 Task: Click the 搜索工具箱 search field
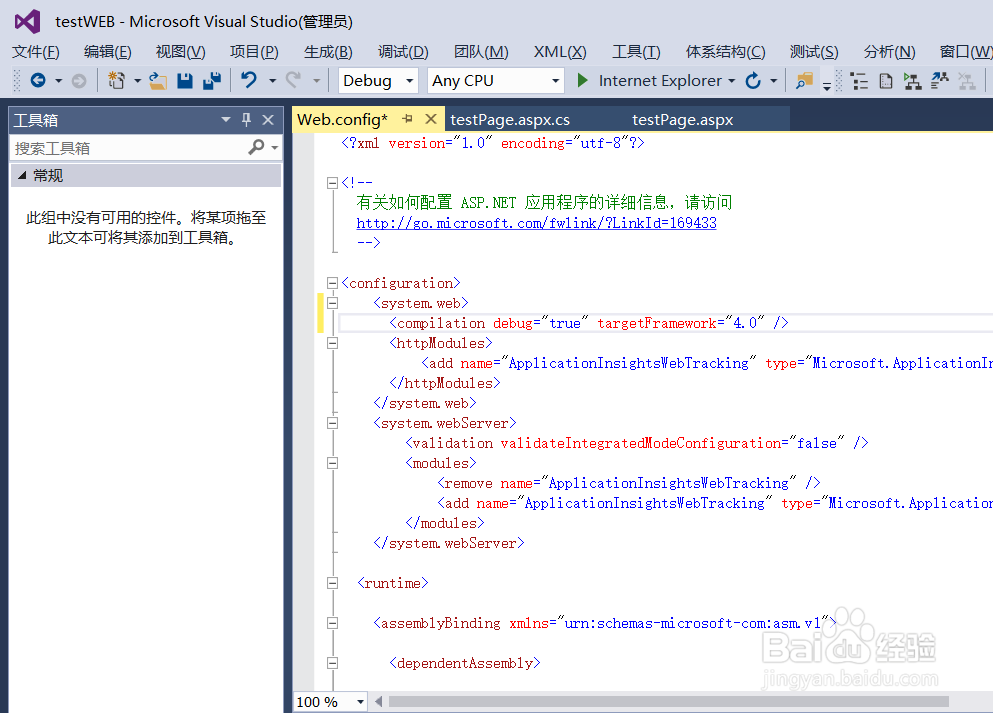pyautogui.click(x=130, y=148)
